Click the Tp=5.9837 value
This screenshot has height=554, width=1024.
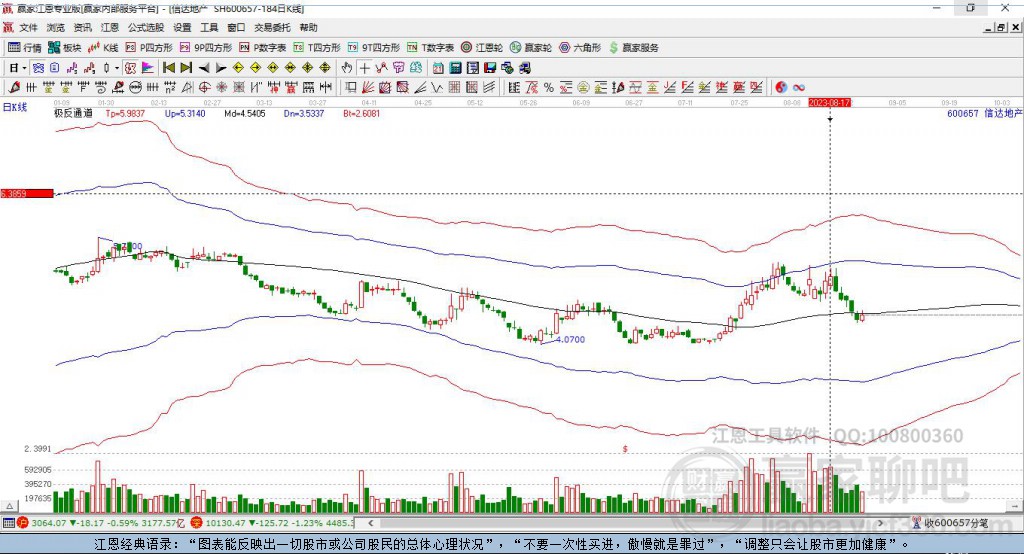click(x=125, y=113)
